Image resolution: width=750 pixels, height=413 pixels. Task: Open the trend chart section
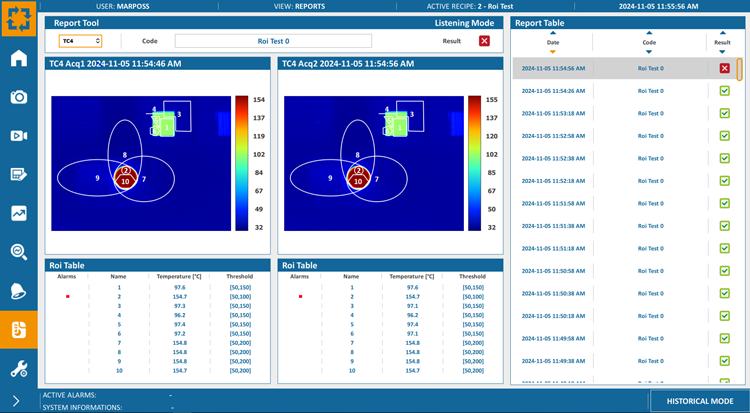pyautogui.click(x=19, y=213)
